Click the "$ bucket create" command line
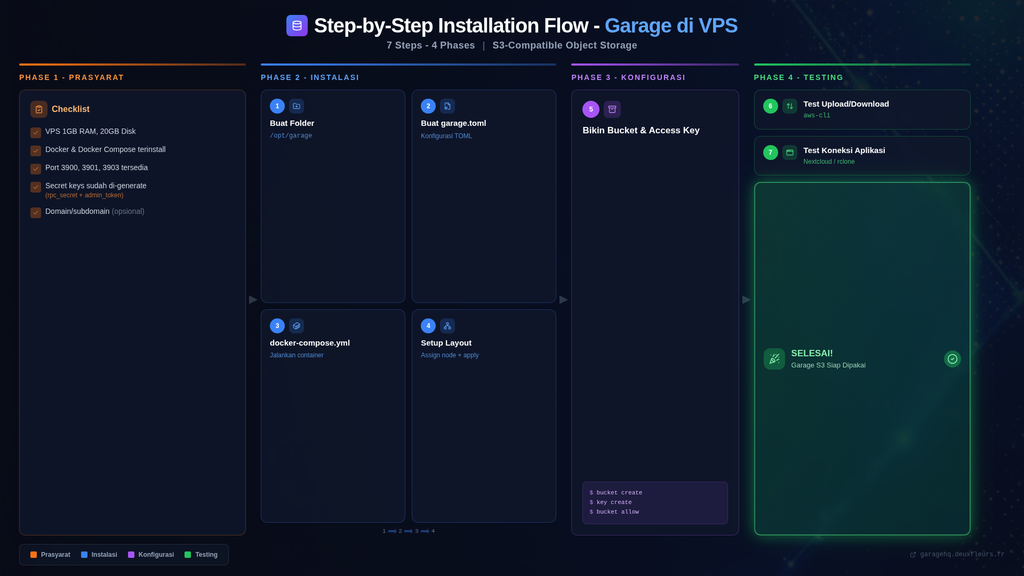The image size is (1024, 576). pos(616,492)
